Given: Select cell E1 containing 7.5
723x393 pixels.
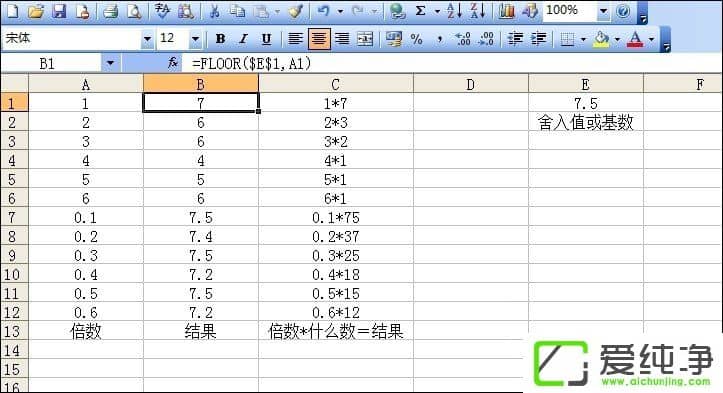Looking at the screenshot, I should click(586, 103).
